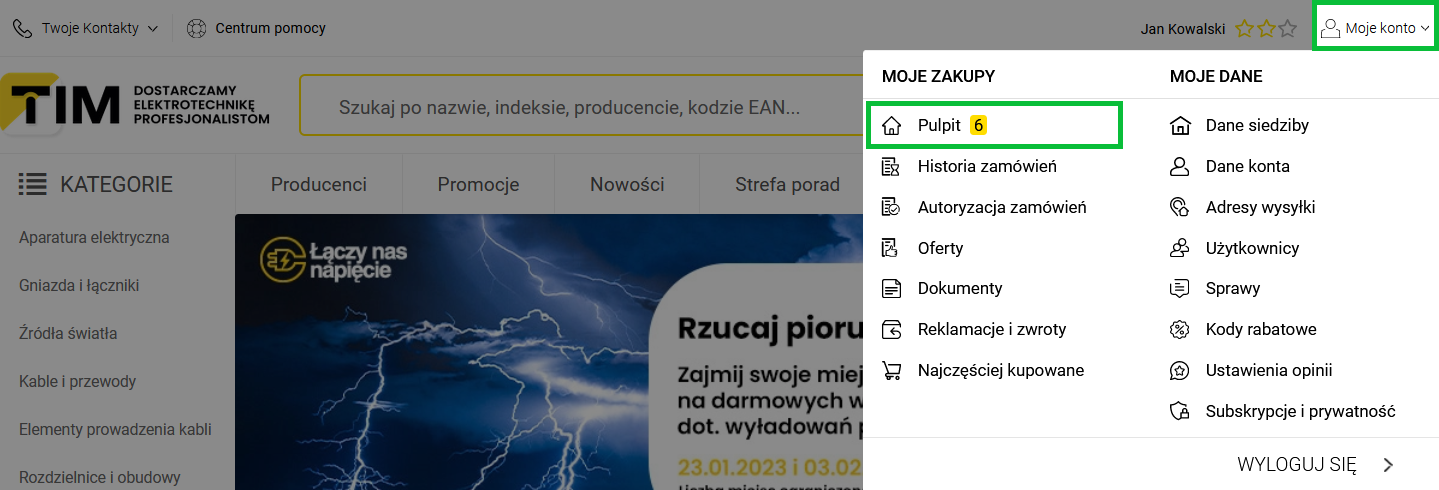This screenshot has height=490, width=1439.
Task: Open Dane konta settings
Action: 1248,166
